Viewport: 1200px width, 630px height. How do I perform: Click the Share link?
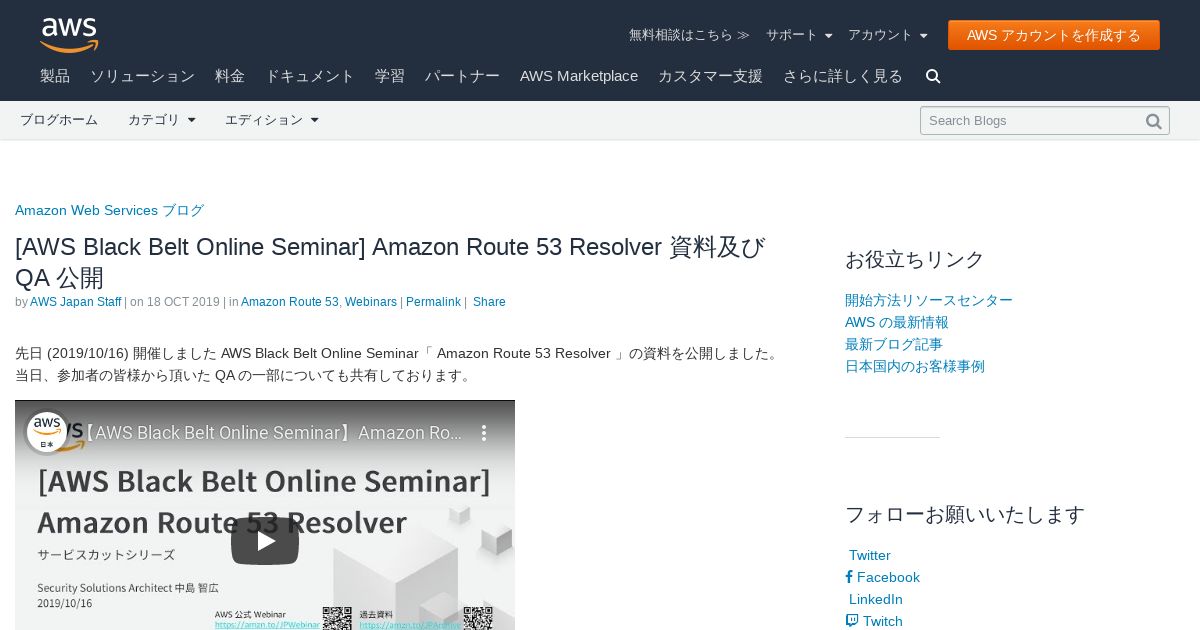[x=489, y=302]
